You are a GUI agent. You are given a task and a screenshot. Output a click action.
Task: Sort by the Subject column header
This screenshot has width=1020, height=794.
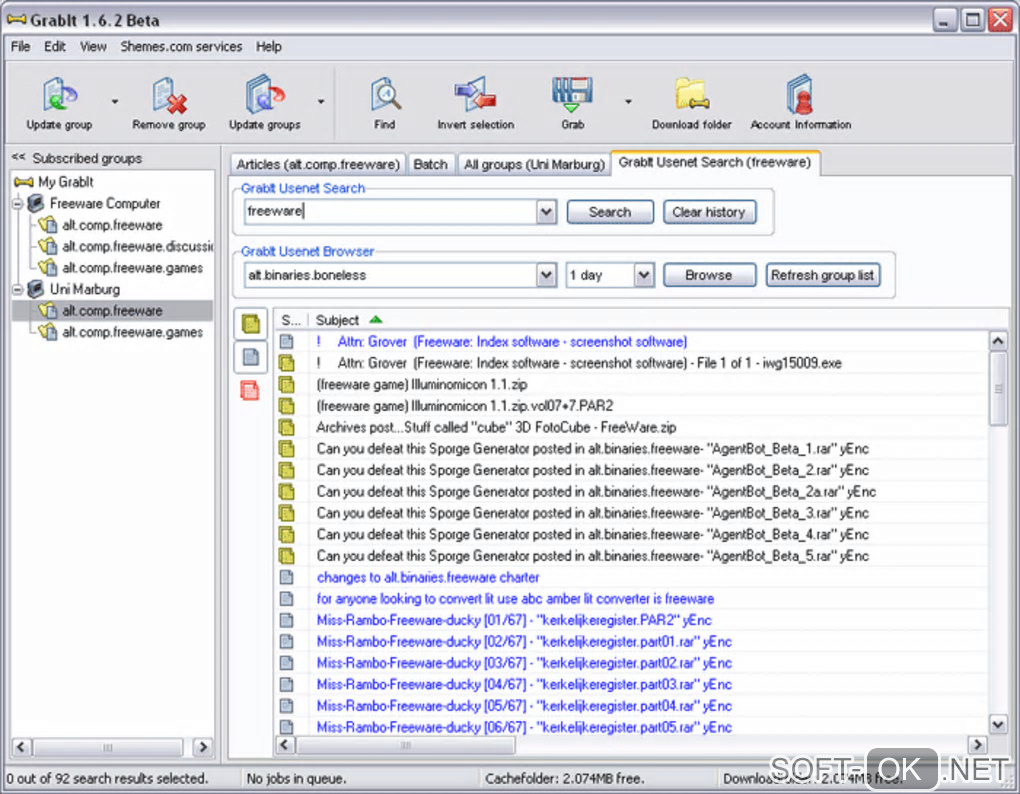(x=337, y=320)
